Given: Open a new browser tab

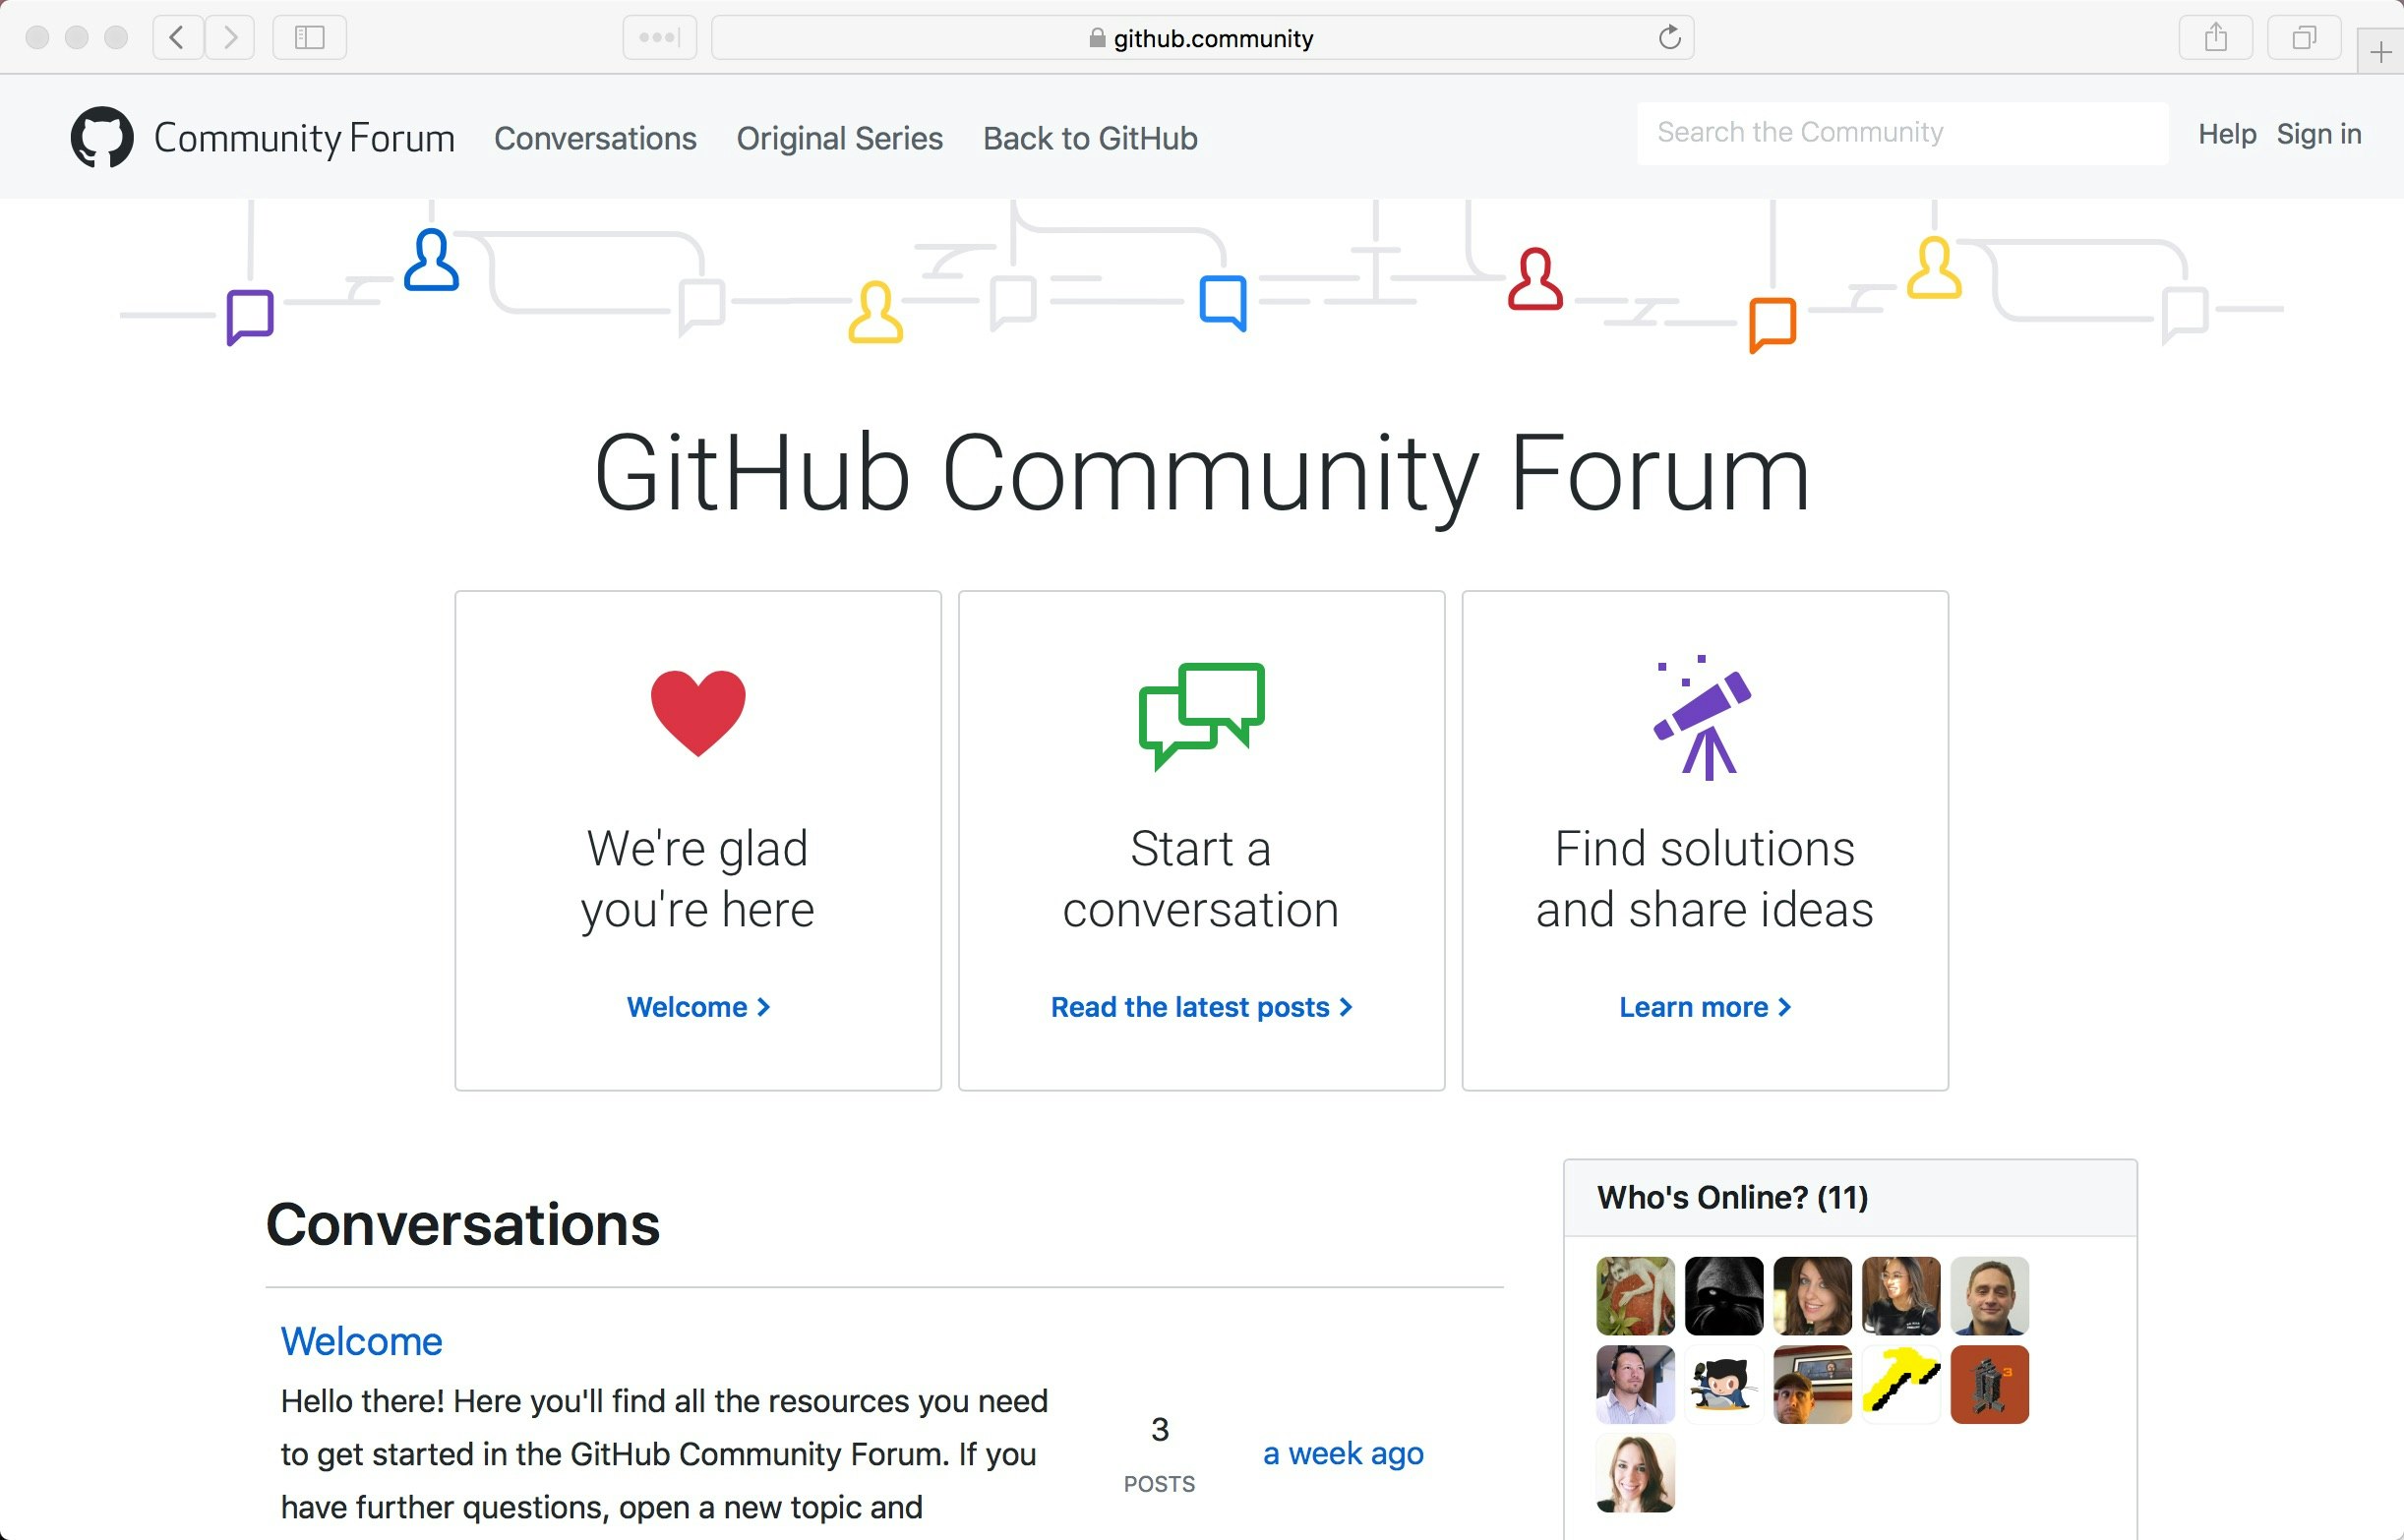Looking at the screenshot, I should click(x=2380, y=50).
